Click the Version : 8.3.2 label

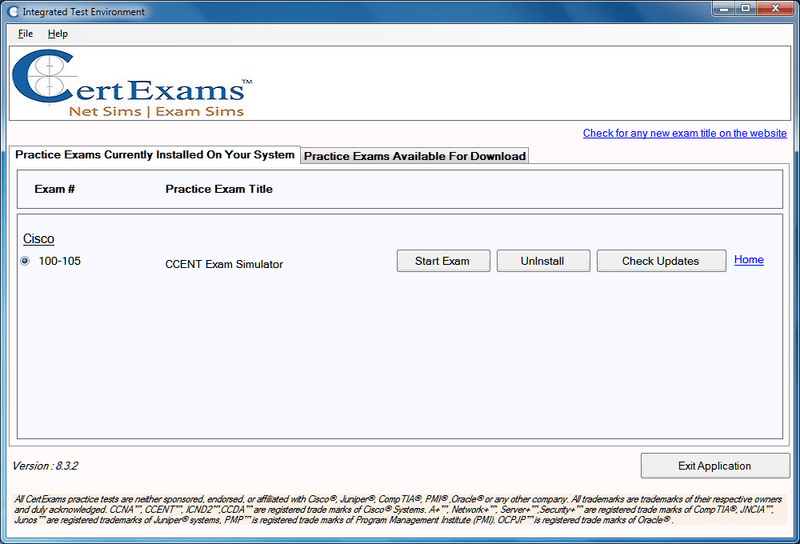(45, 466)
